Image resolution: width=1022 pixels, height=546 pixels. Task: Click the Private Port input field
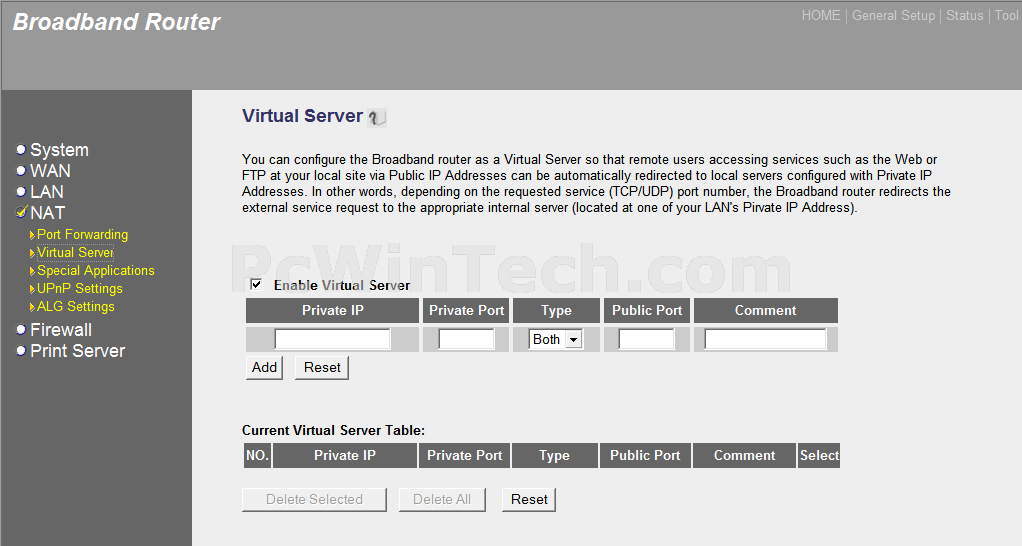click(467, 339)
